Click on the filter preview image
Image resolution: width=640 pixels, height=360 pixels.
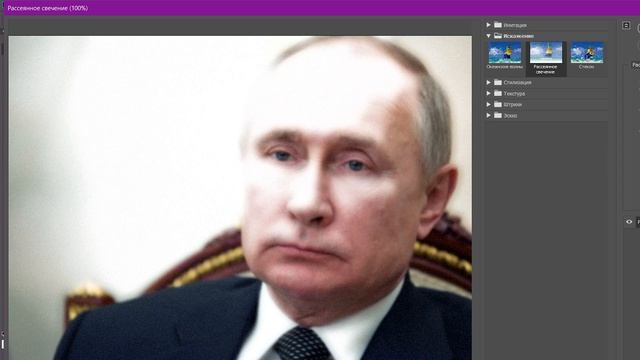pos(240,198)
